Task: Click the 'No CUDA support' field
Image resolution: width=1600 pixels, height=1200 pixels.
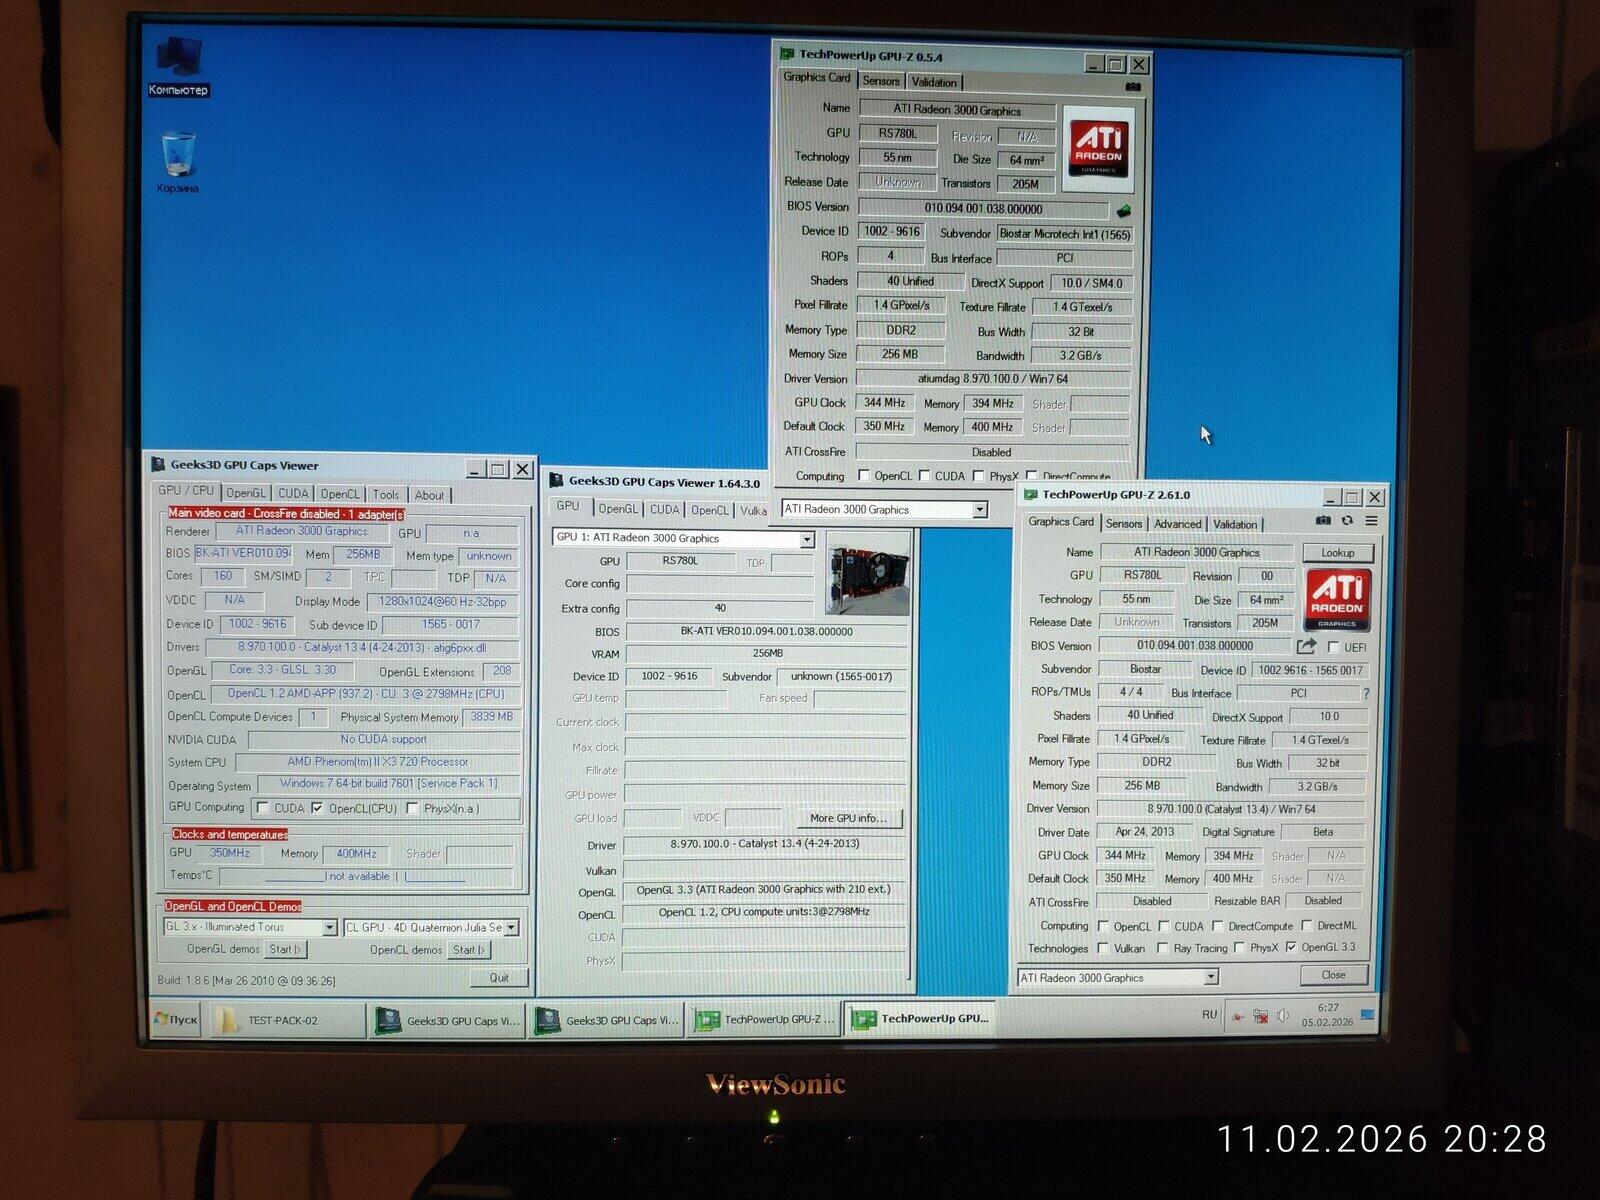Action: pyautogui.click(x=383, y=740)
